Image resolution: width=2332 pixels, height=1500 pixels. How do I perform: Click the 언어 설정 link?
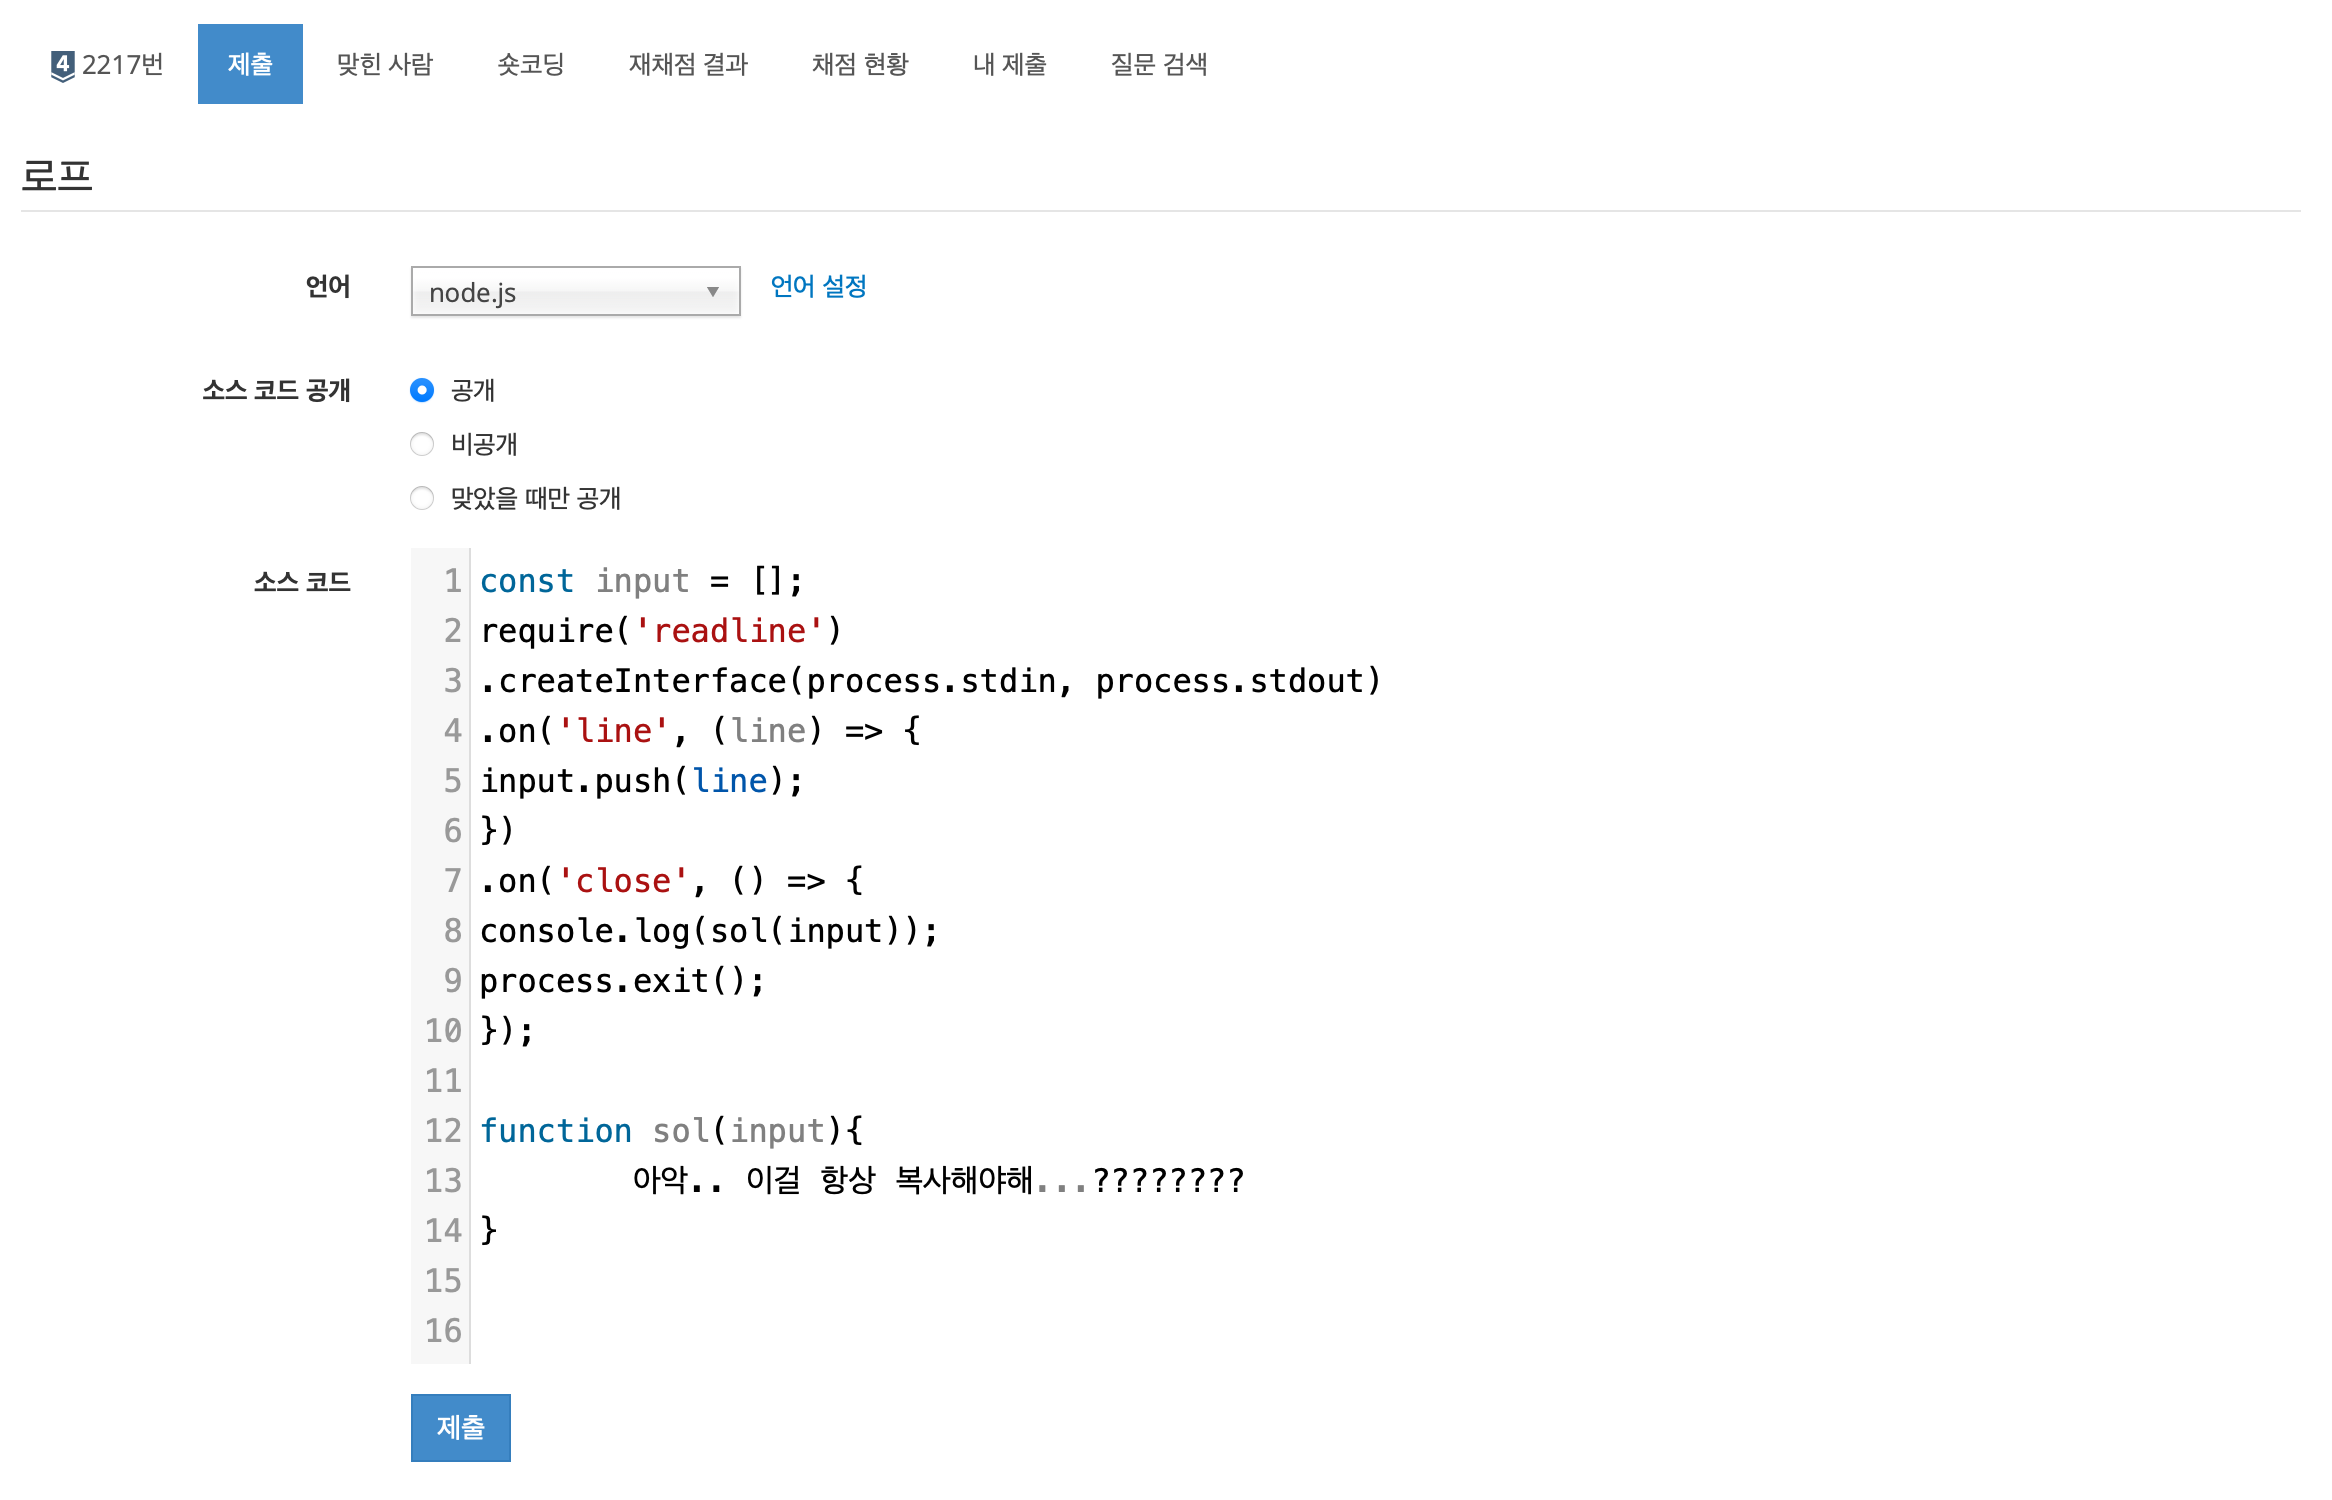[818, 287]
